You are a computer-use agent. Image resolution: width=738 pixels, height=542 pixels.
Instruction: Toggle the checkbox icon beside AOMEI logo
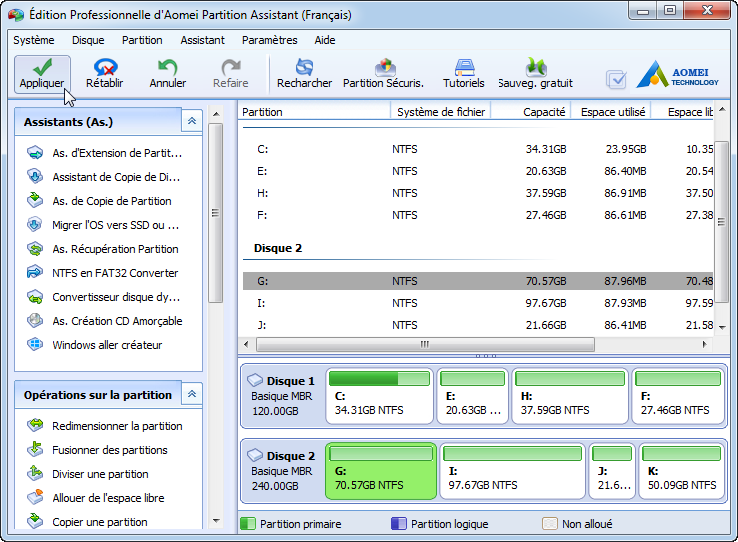click(617, 79)
